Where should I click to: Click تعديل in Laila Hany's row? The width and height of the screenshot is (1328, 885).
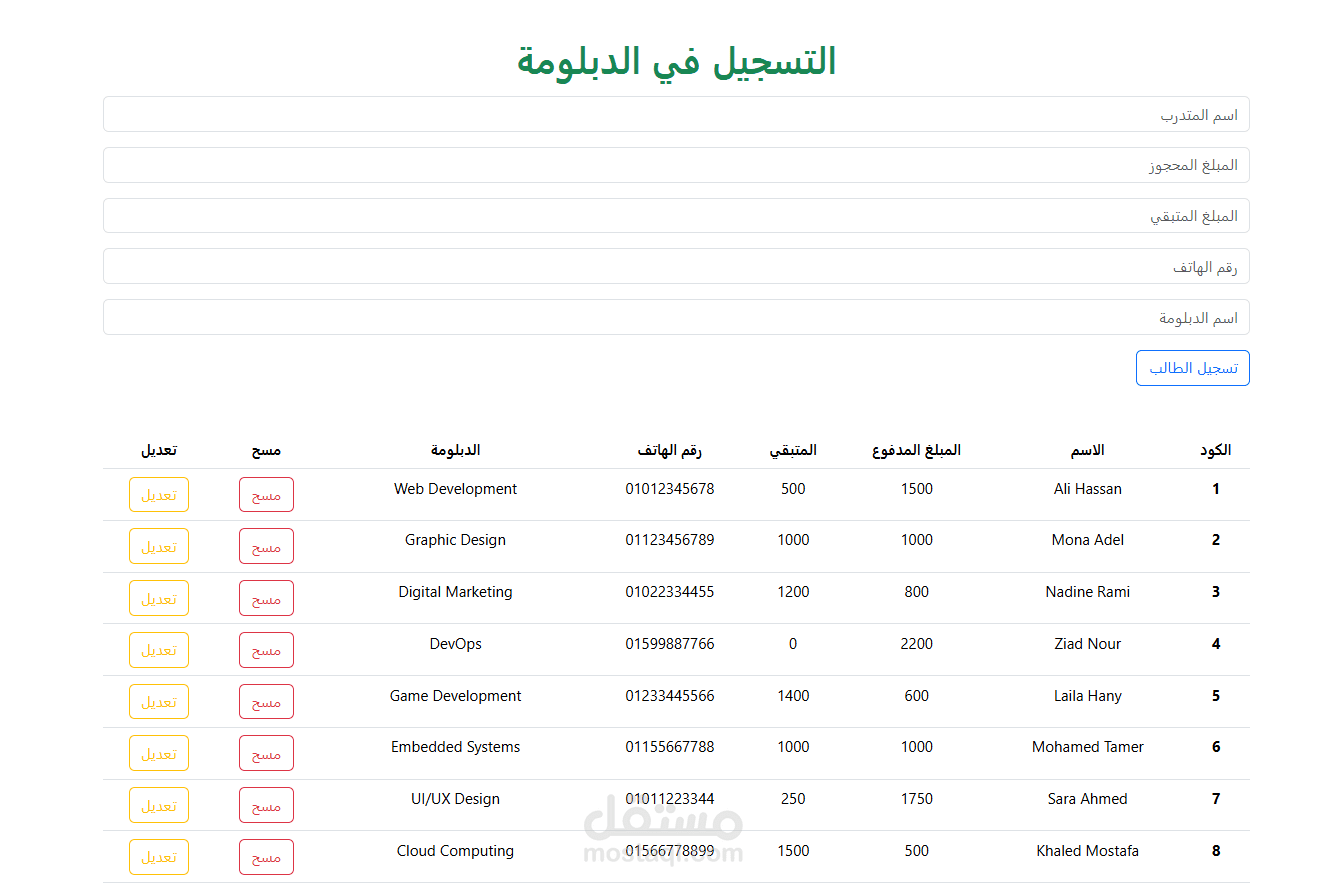click(159, 702)
